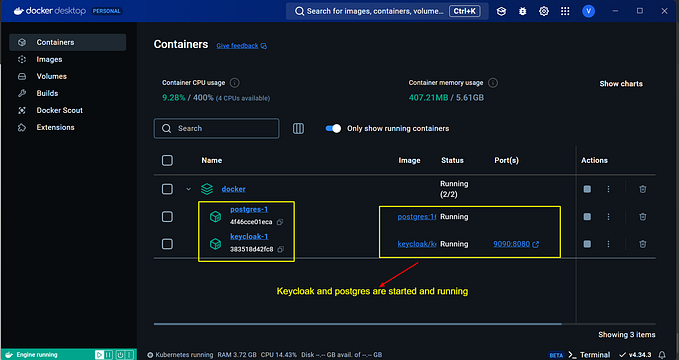Collapse the docker compose stack chevron
The width and height of the screenshot is (679, 360).
(x=188, y=189)
